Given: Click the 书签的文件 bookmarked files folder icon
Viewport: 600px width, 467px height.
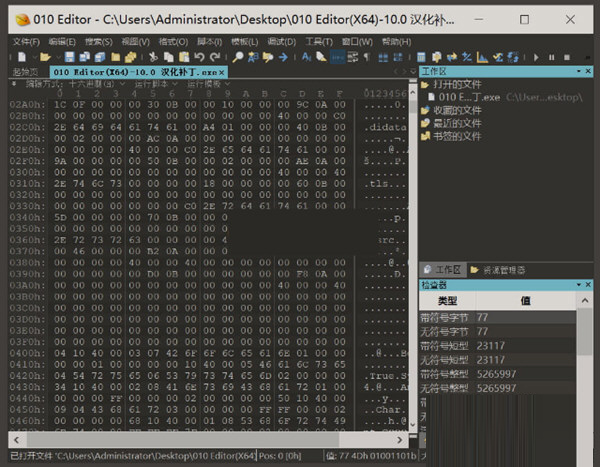Looking at the screenshot, I should click(x=426, y=135).
